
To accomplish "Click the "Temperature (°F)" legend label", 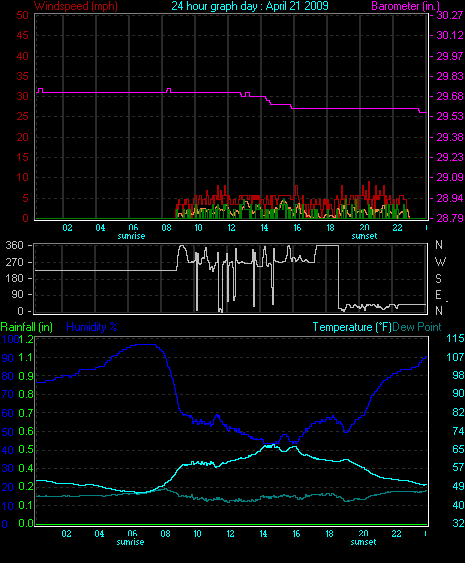I will coord(352,327).
